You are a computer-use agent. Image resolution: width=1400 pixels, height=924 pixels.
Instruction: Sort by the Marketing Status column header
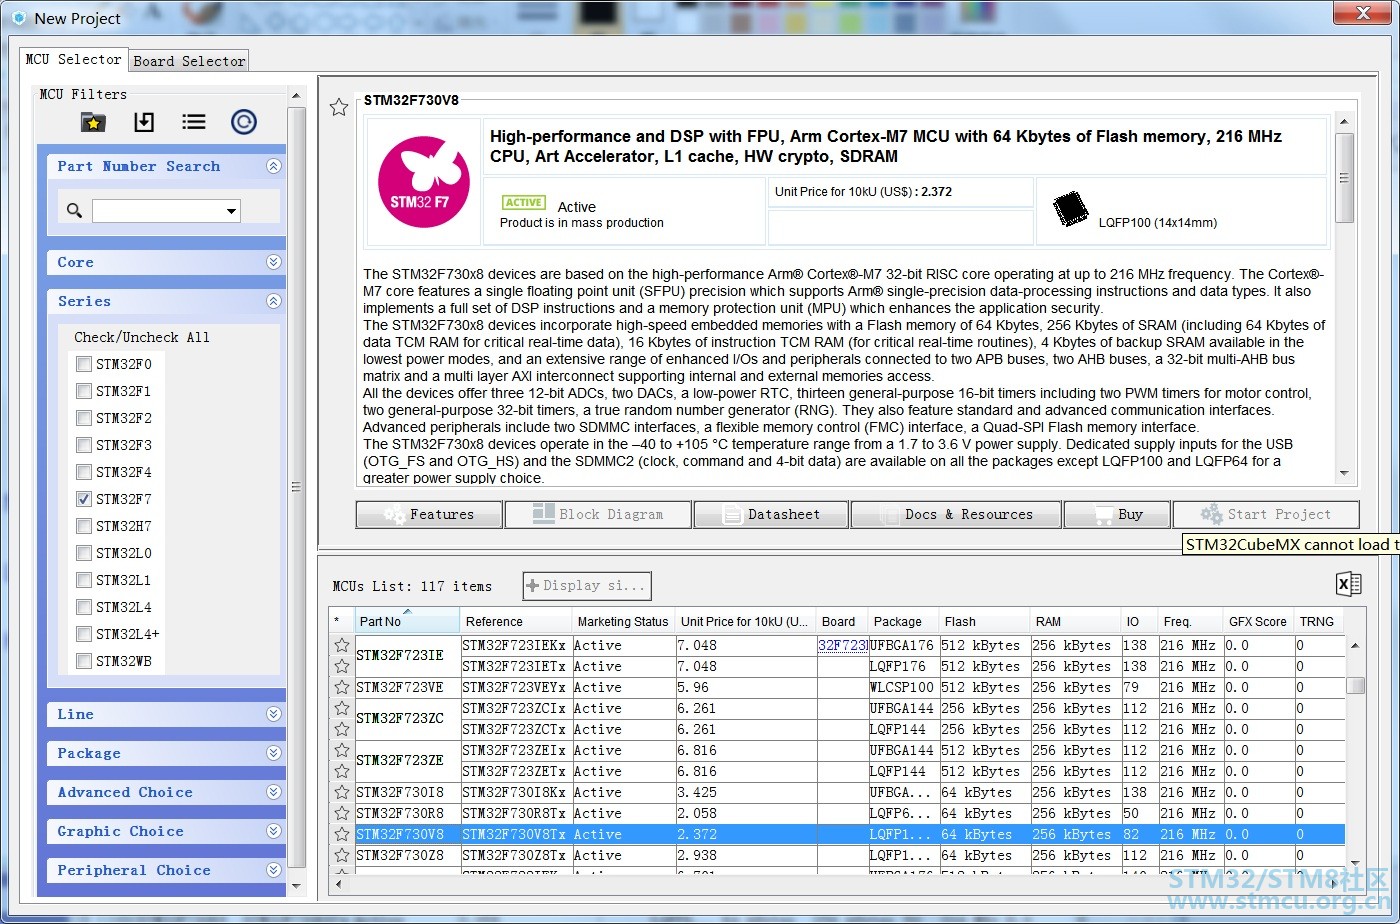point(623,621)
